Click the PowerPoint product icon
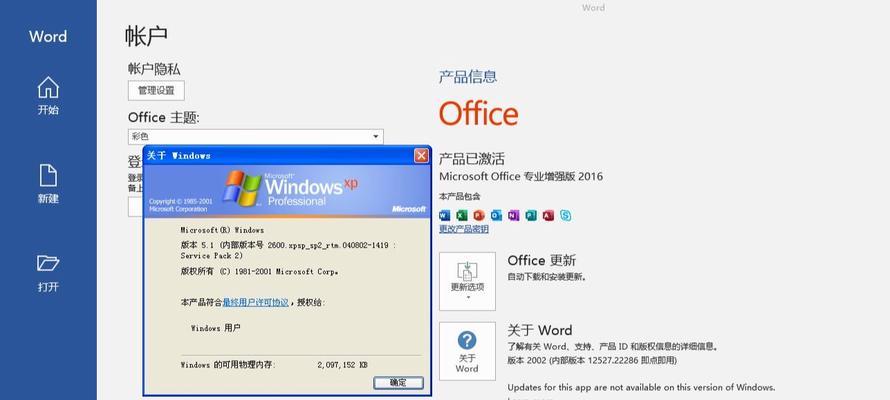The height and width of the screenshot is (400, 890). pos(479,215)
